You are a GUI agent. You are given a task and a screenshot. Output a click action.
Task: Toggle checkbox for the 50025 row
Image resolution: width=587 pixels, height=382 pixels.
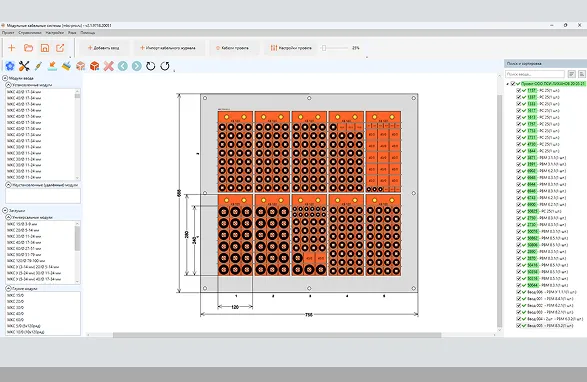(518, 211)
